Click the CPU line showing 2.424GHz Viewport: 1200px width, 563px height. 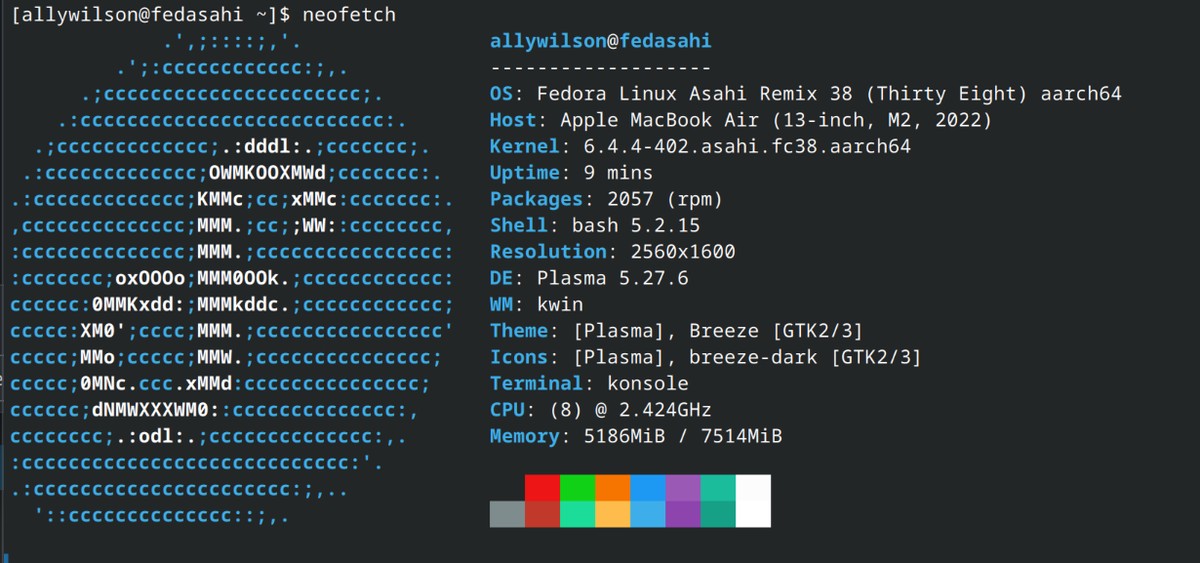pyautogui.click(x=600, y=409)
